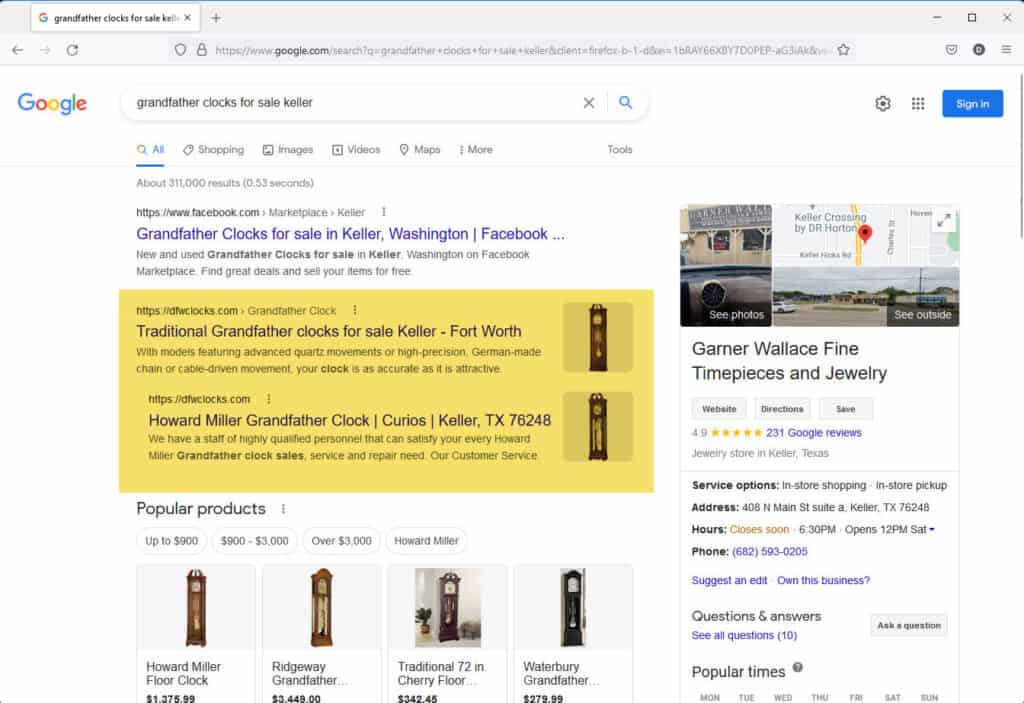Image resolution: width=1024 pixels, height=703 pixels.
Task: Open options for Facebook result
Action: click(x=384, y=212)
